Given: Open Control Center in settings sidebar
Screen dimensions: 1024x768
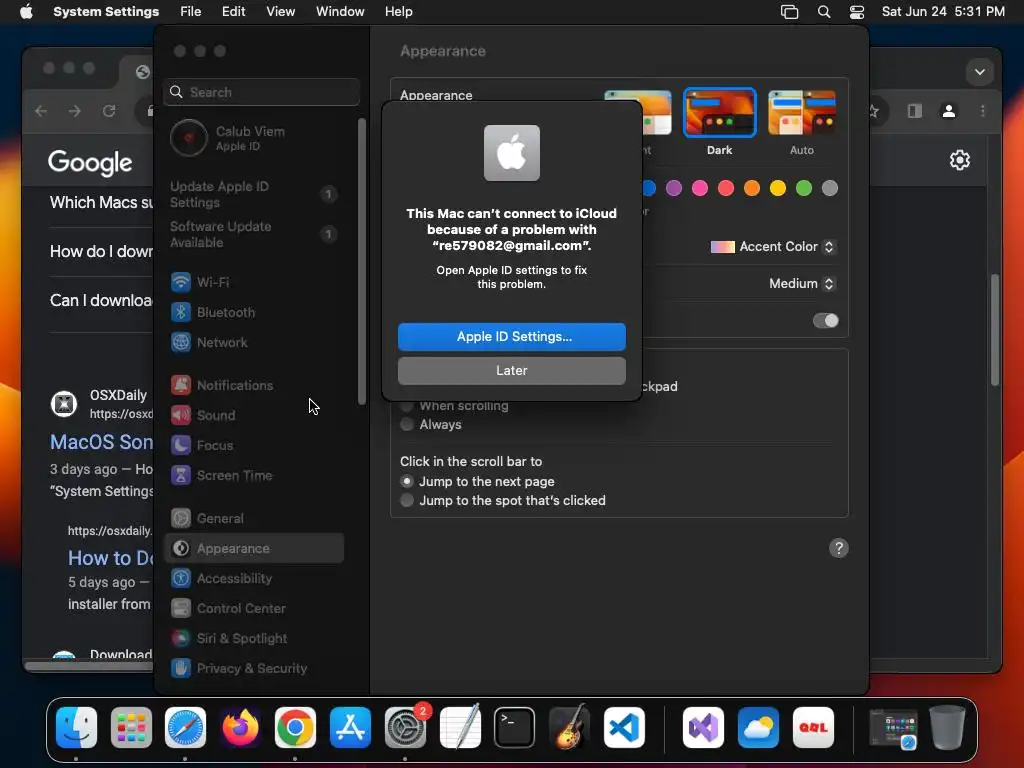Looking at the screenshot, I should point(254,609).
